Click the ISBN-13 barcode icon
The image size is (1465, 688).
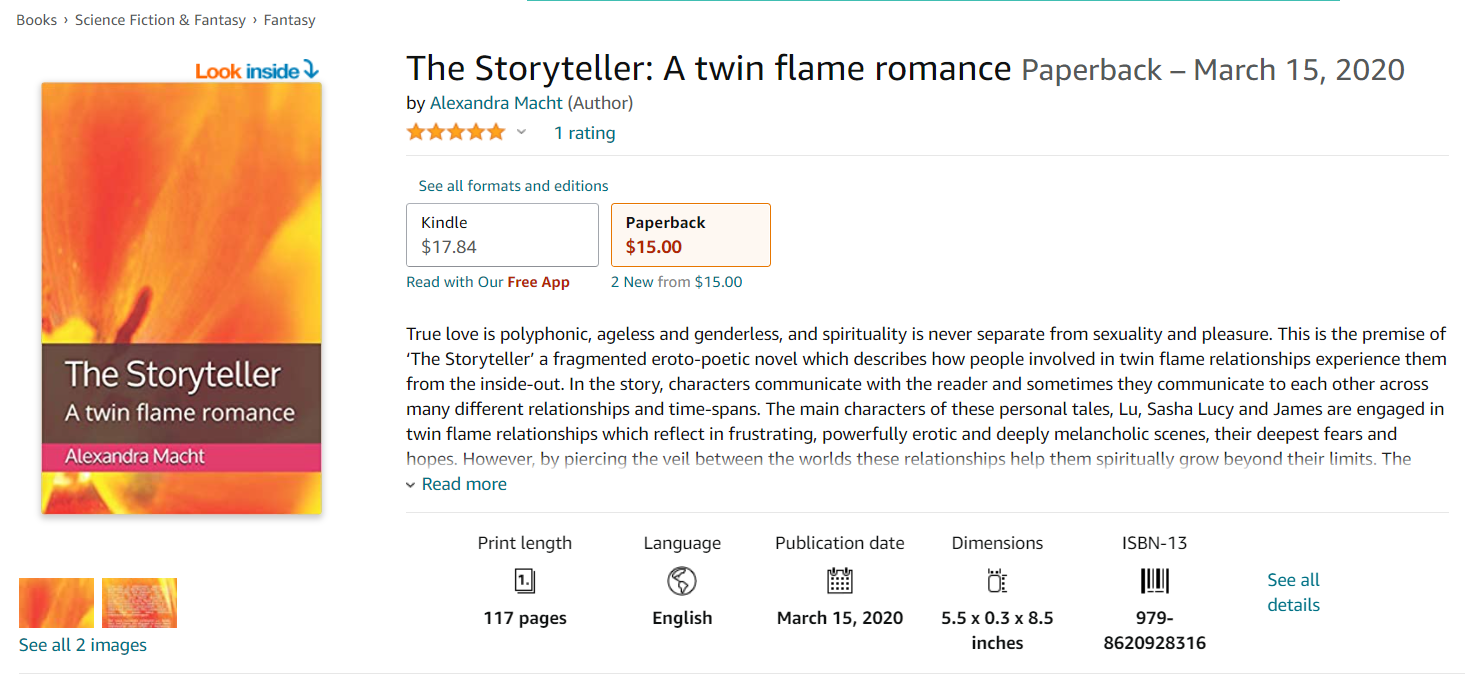(x=1154, y=581)
